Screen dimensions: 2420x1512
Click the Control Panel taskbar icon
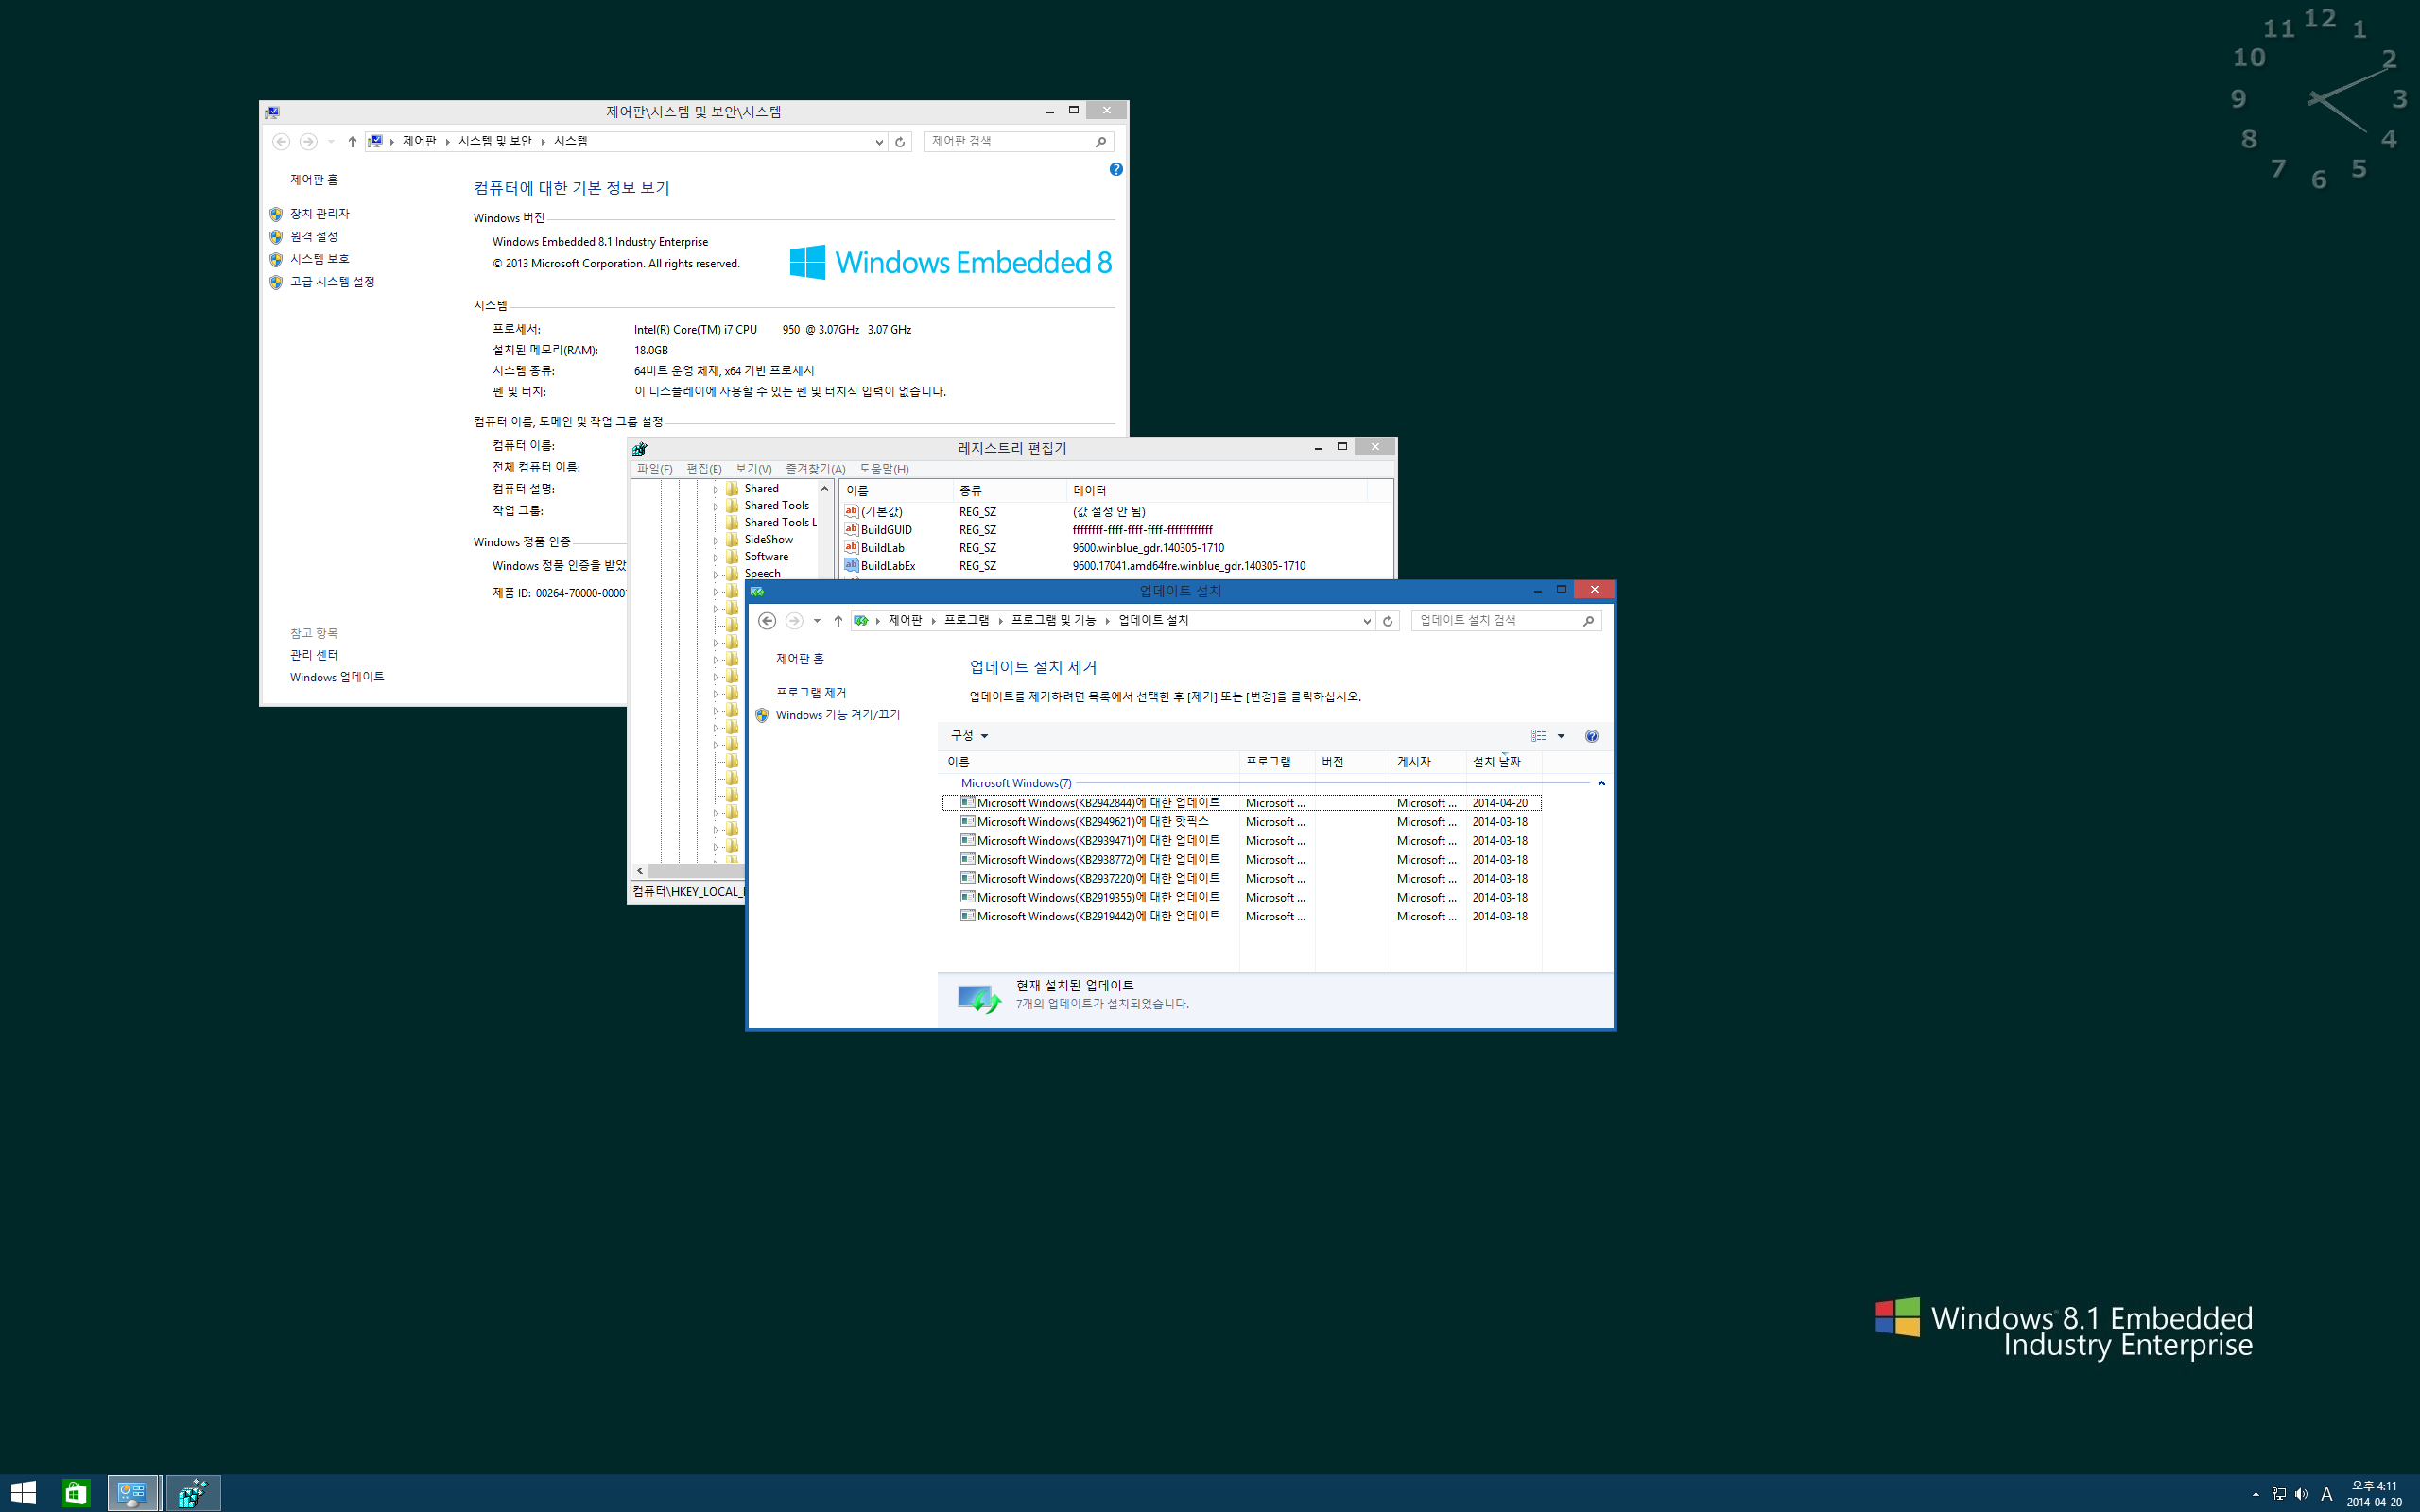(133, 1493)
